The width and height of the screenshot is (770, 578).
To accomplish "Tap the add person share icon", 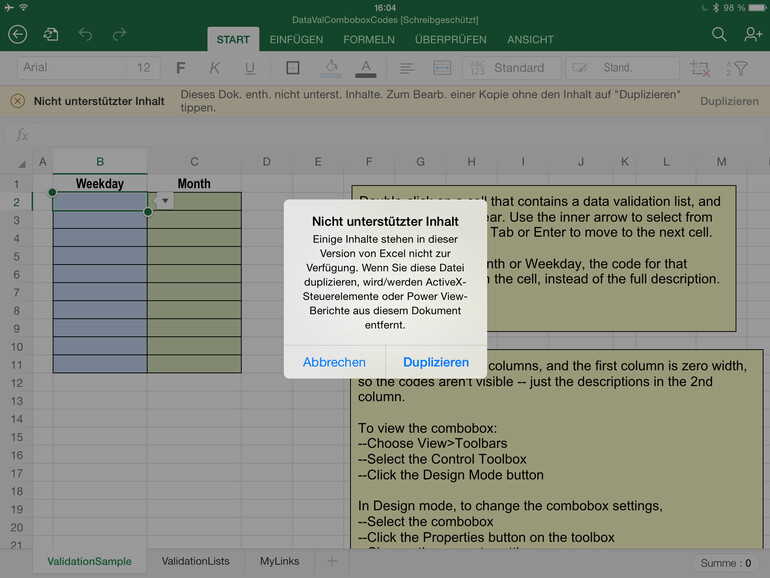I will 752,35.
